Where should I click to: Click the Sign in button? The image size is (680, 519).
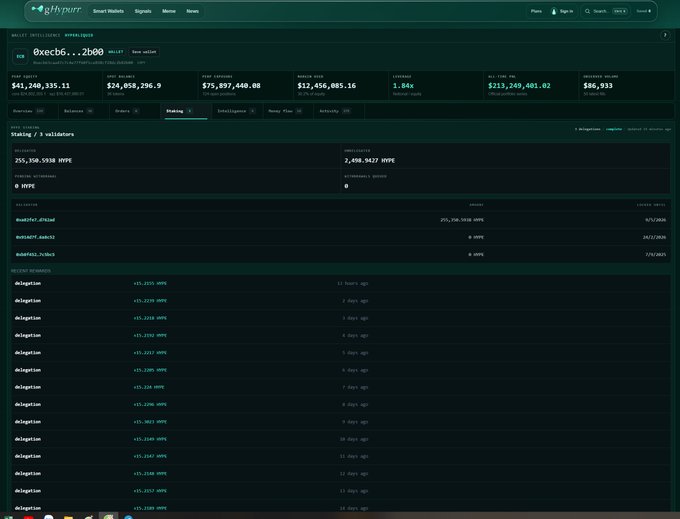(x=562, y=11)
